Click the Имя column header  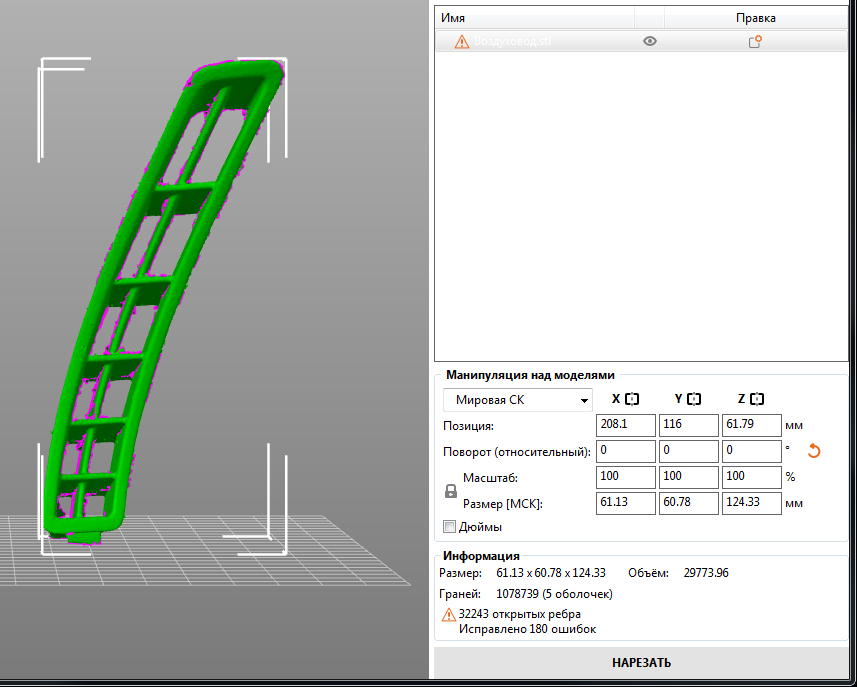pyautogui.click(x=453, y=18)
